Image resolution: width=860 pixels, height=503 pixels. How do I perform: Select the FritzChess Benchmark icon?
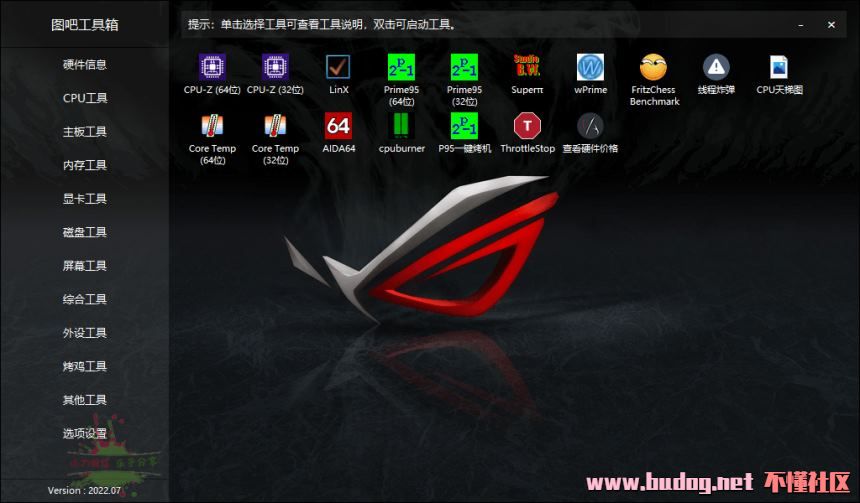point(653,67)
